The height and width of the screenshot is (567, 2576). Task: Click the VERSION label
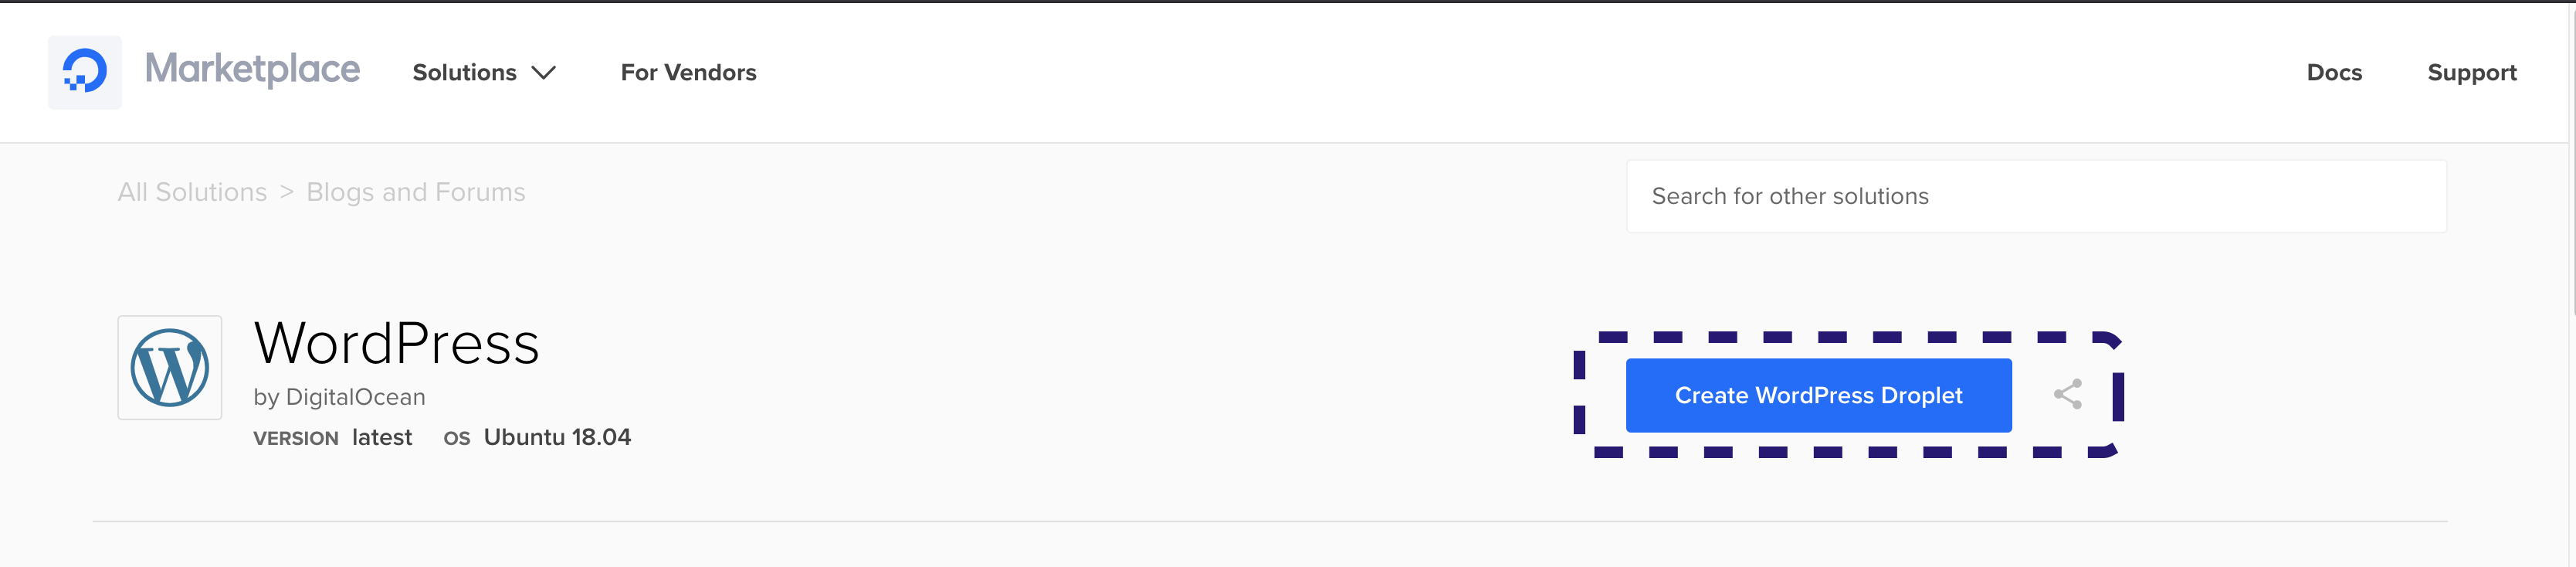pyautogui.click(x=295, y=439)
